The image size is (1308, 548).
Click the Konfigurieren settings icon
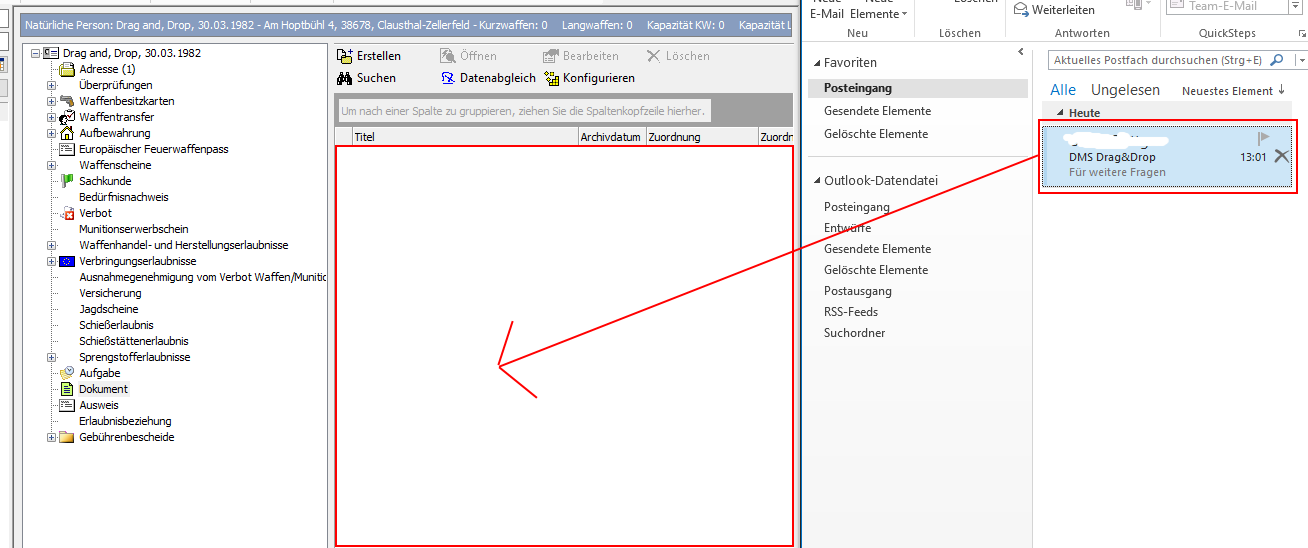coord(552,78)
